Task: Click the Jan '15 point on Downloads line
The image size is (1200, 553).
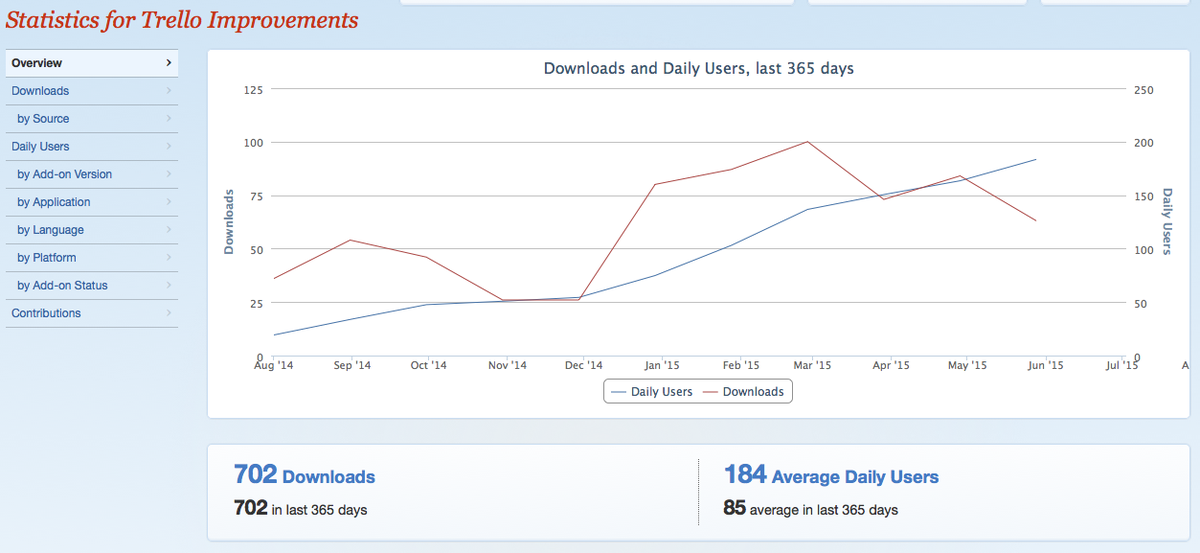Action: pos(654,184)
